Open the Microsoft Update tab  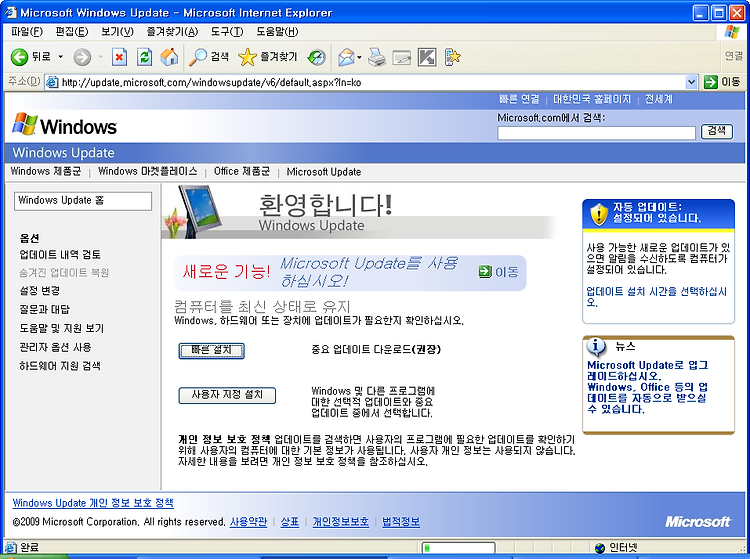tap(324, 172)
